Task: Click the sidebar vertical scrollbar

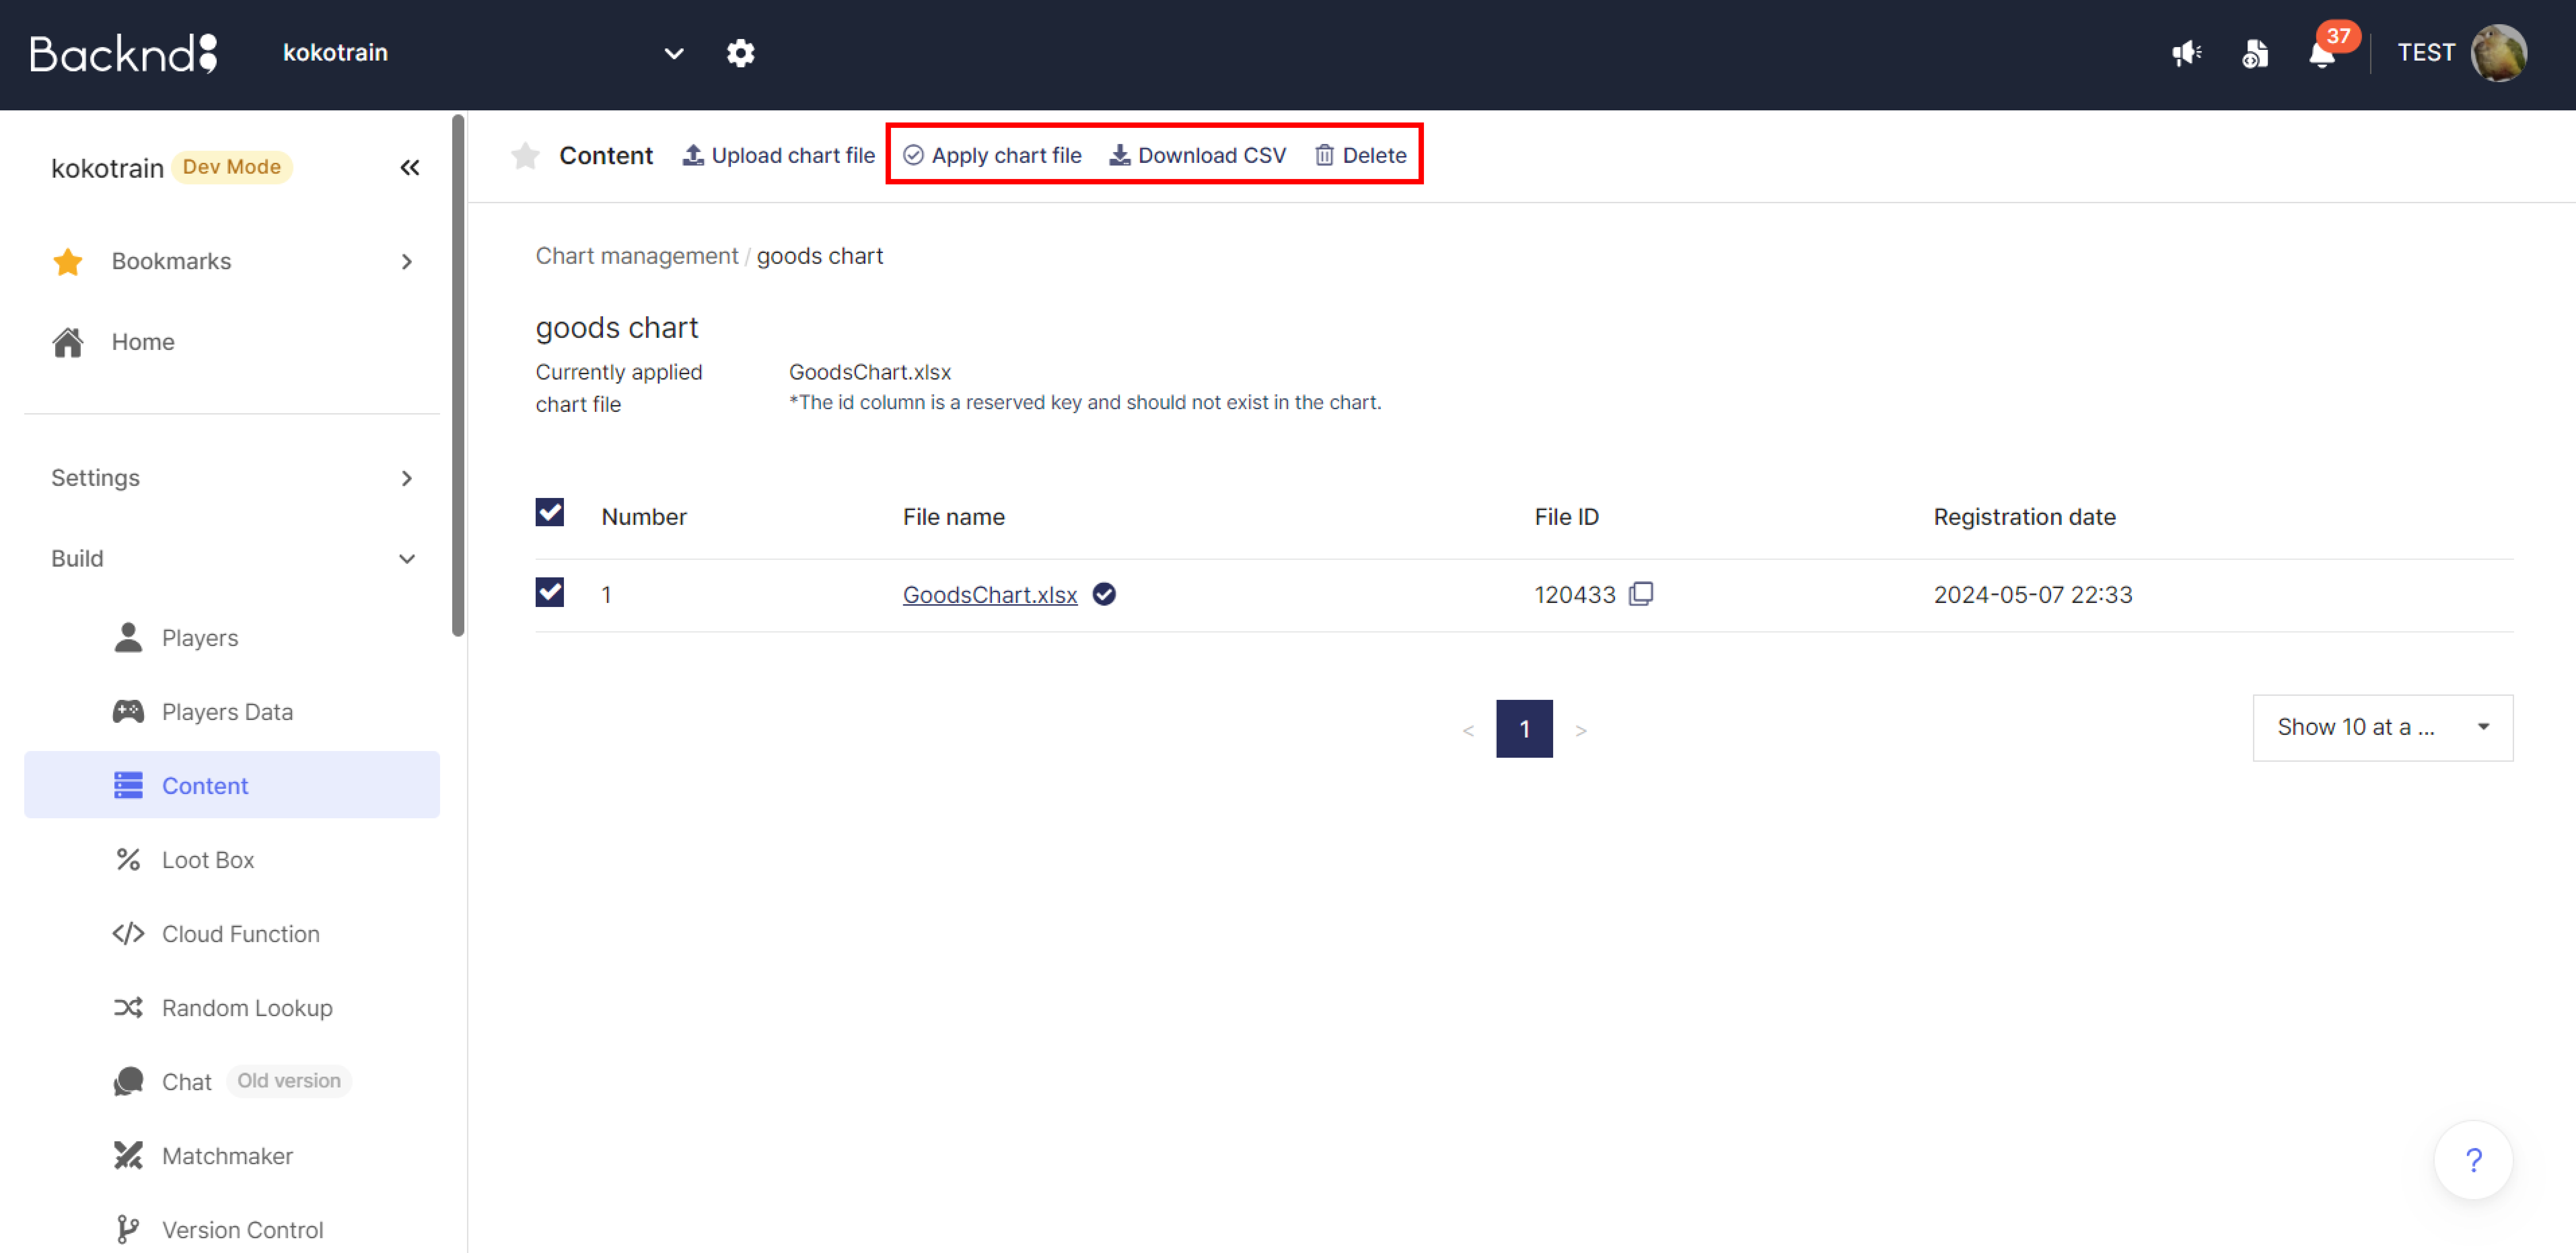Action: click(x=458, y=375)
